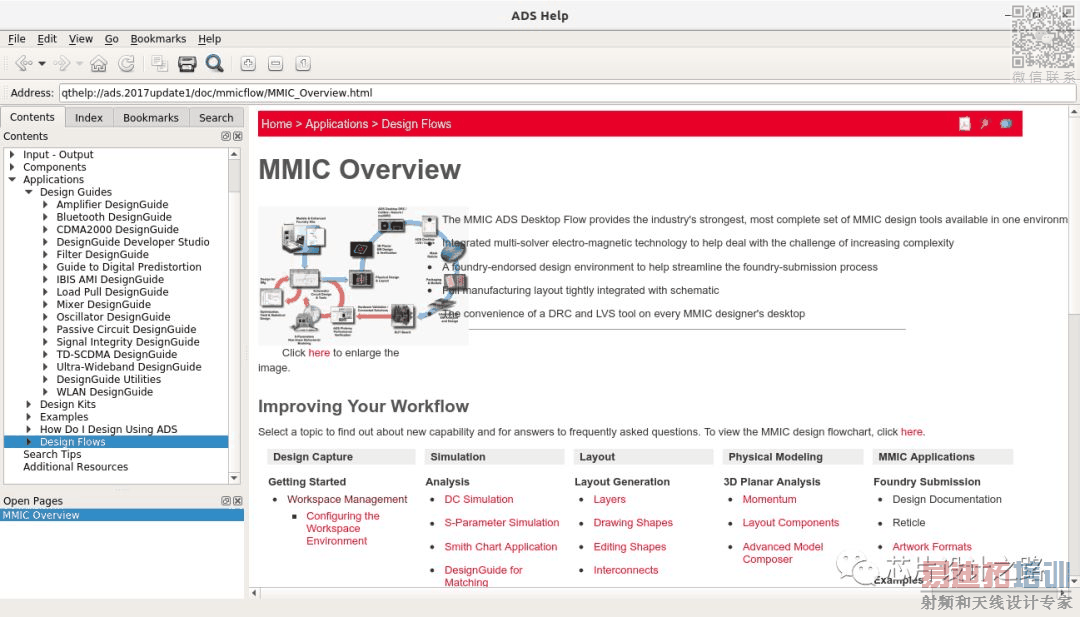Screen dimensions: 1080x617
Task: Expand the Input - Output tree node
Action: pyautogui.click(x=12, y=155)
